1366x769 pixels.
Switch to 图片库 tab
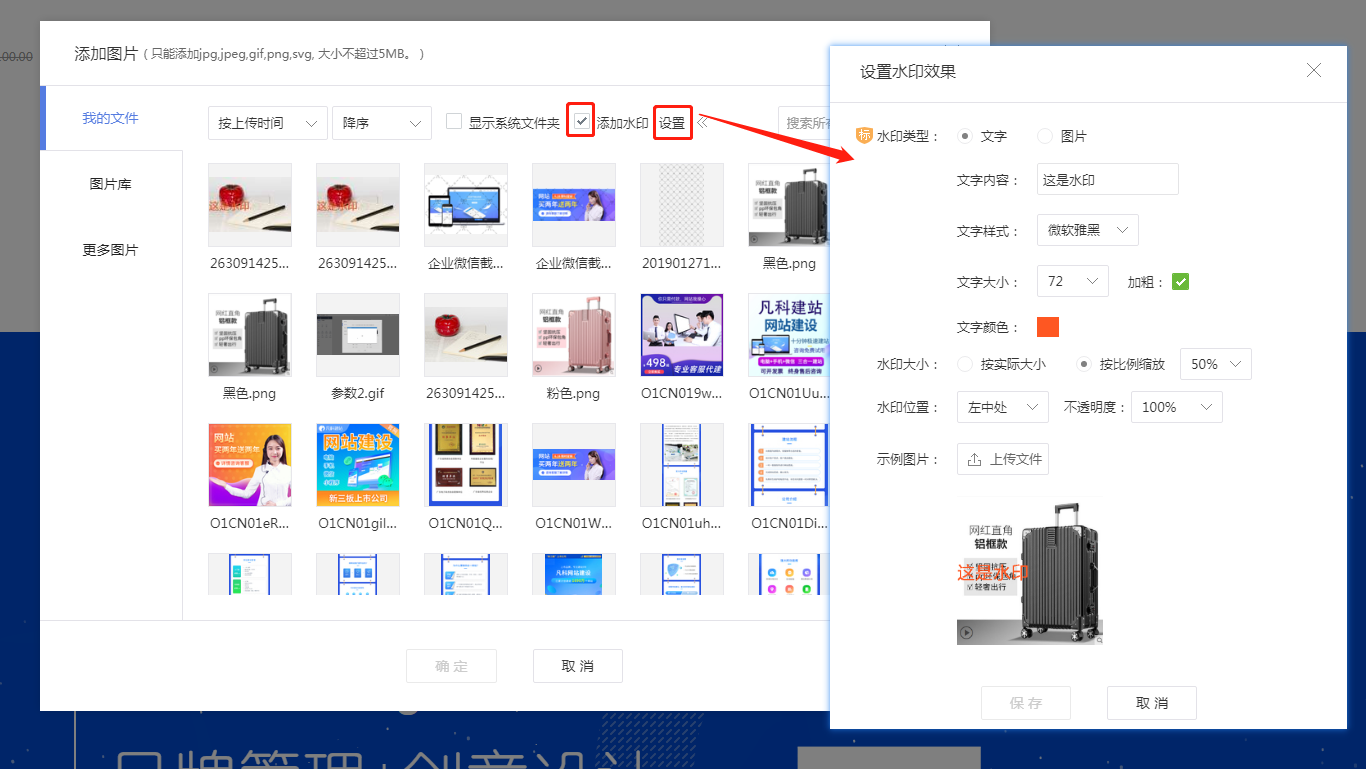tap(111, 184)
